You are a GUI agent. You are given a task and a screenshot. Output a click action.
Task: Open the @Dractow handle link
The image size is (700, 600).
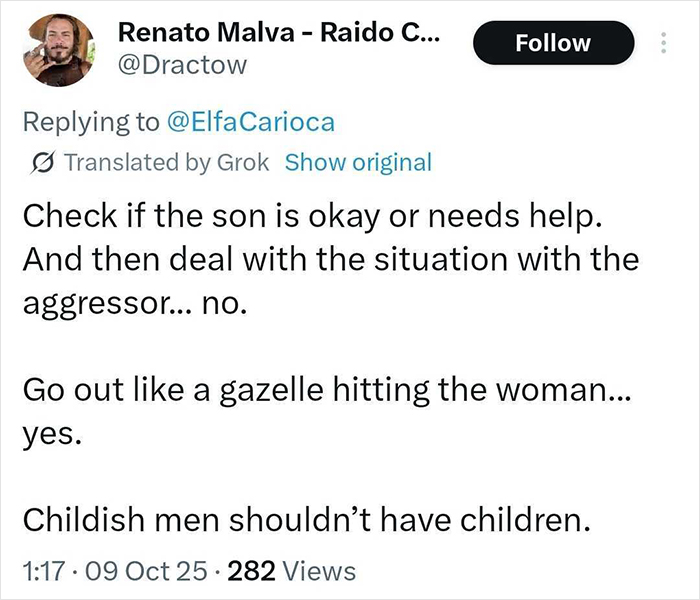click(x=181, y=67)
